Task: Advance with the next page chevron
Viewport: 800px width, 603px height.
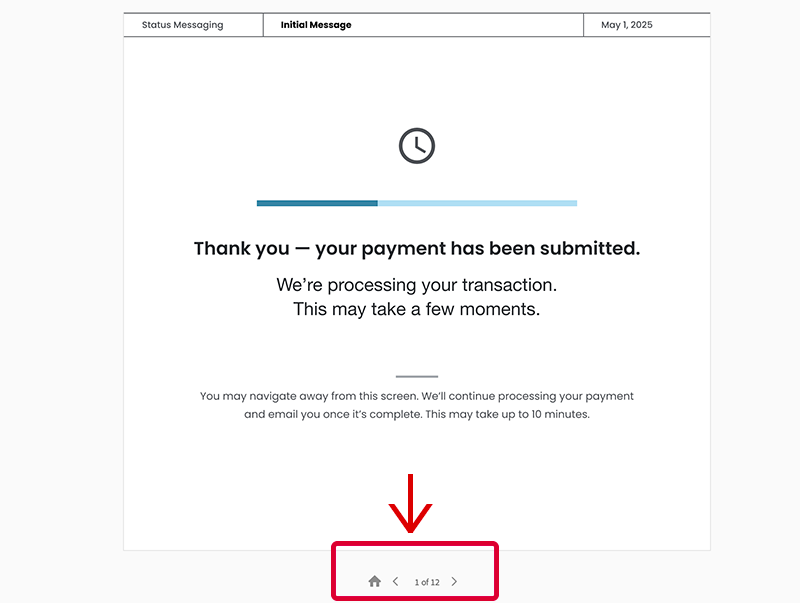Action: tap(454, 581)
